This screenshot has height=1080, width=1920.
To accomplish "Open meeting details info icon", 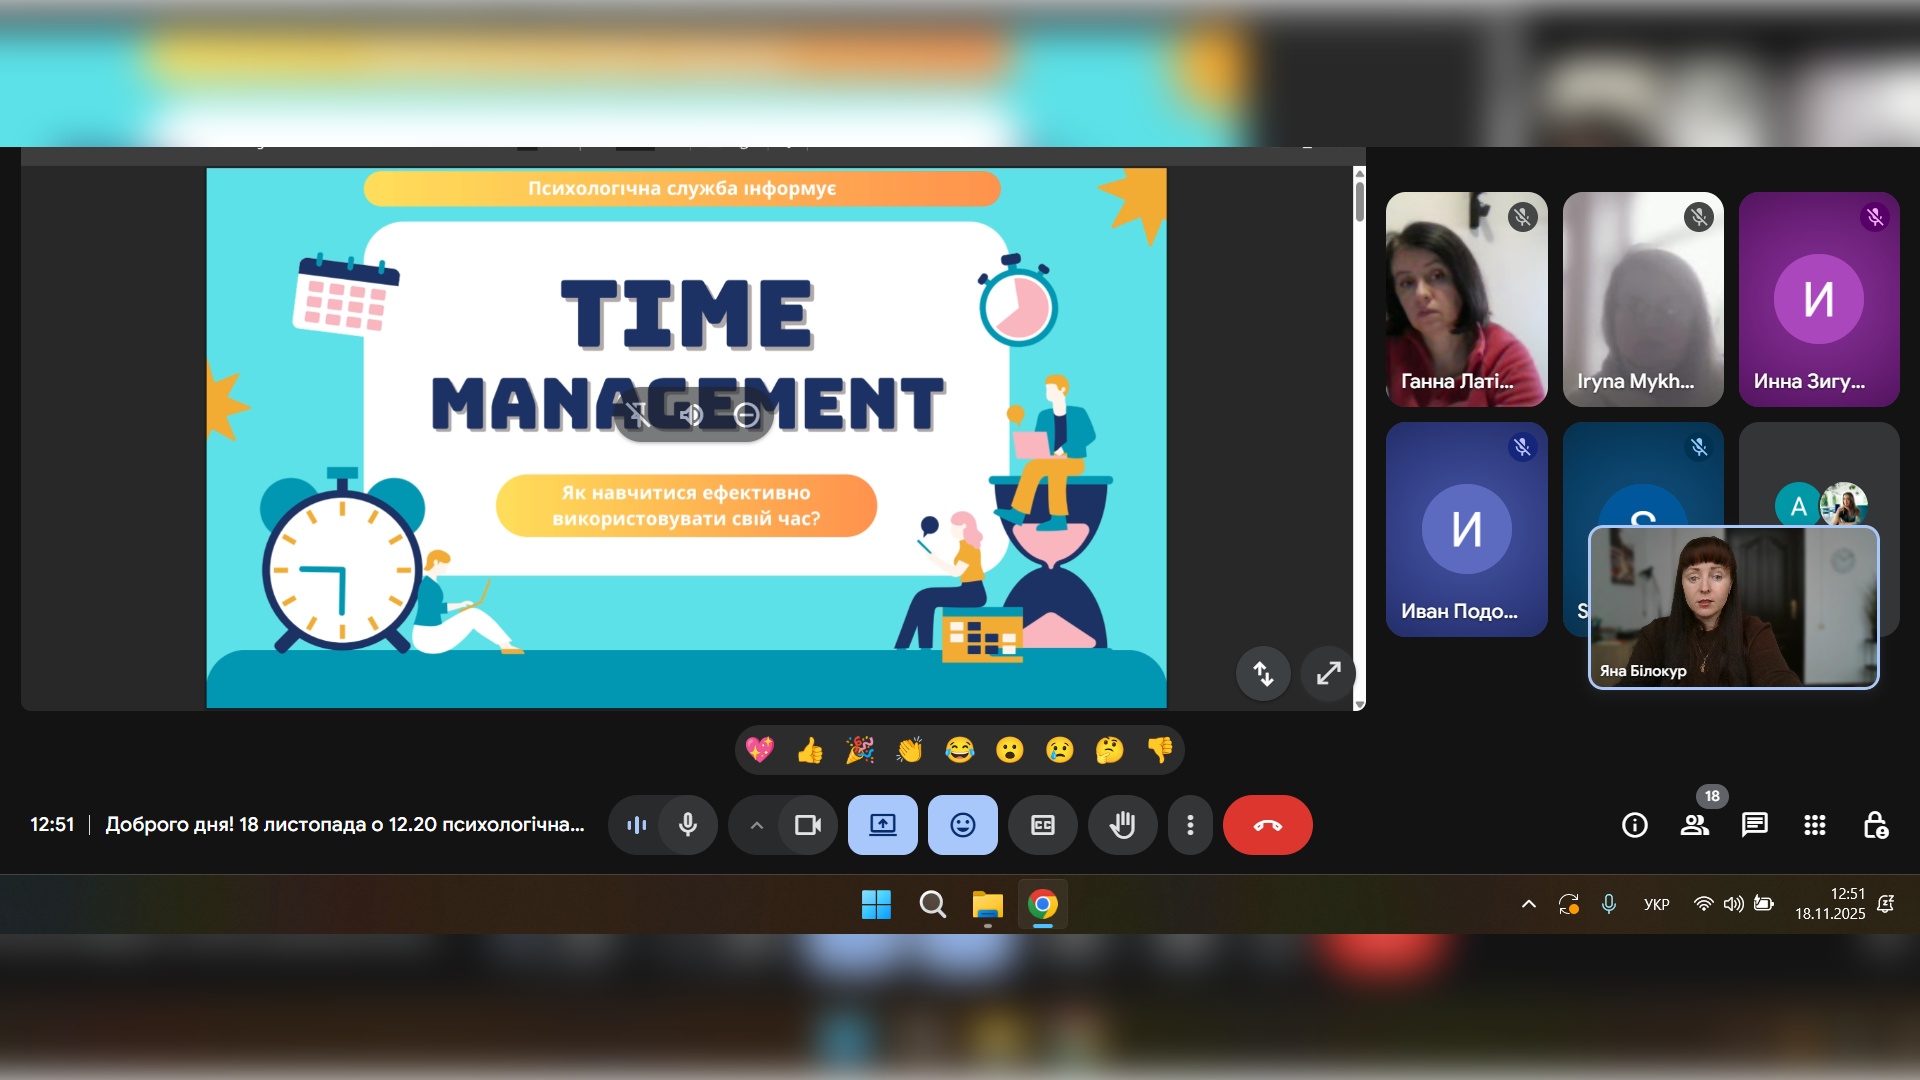I will point(1634,825).
